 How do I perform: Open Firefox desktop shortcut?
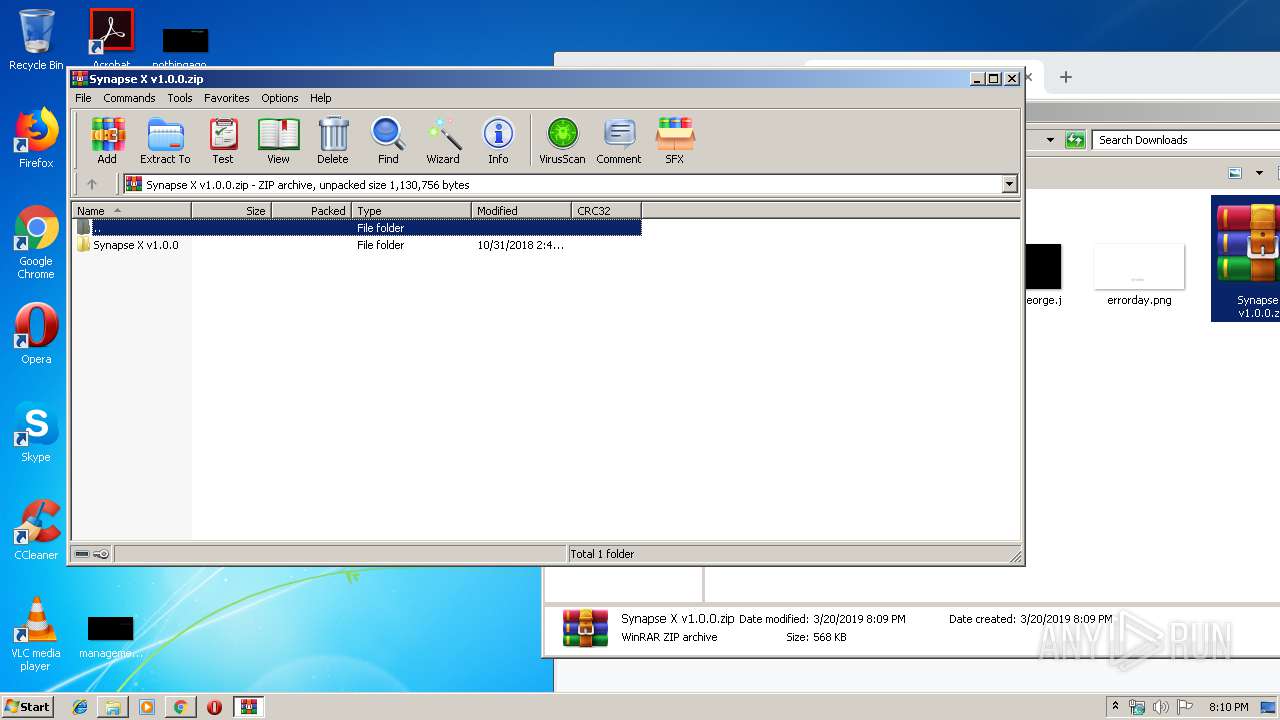click(36, 138)
